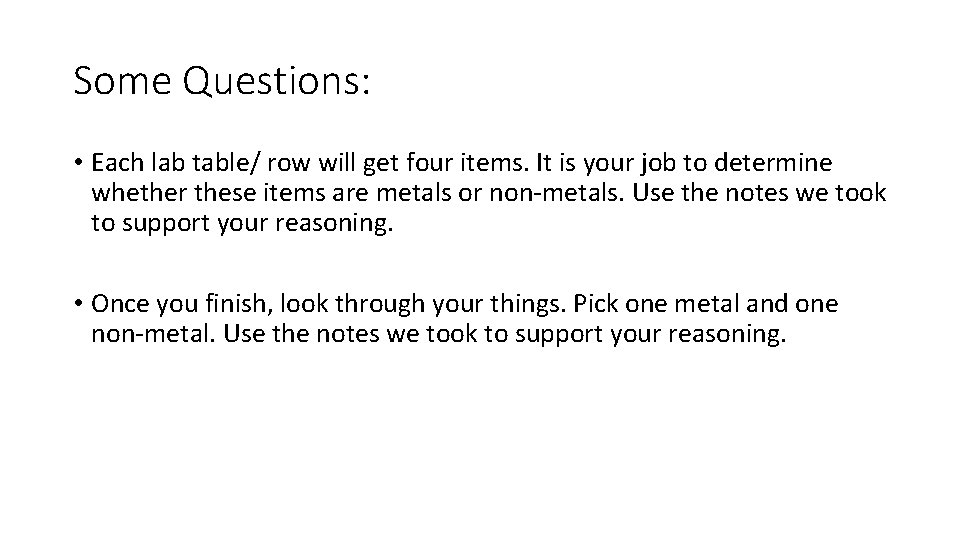Click the first bullet point marker
This screenshot has width=960, height=540.
tap(77, 162)
